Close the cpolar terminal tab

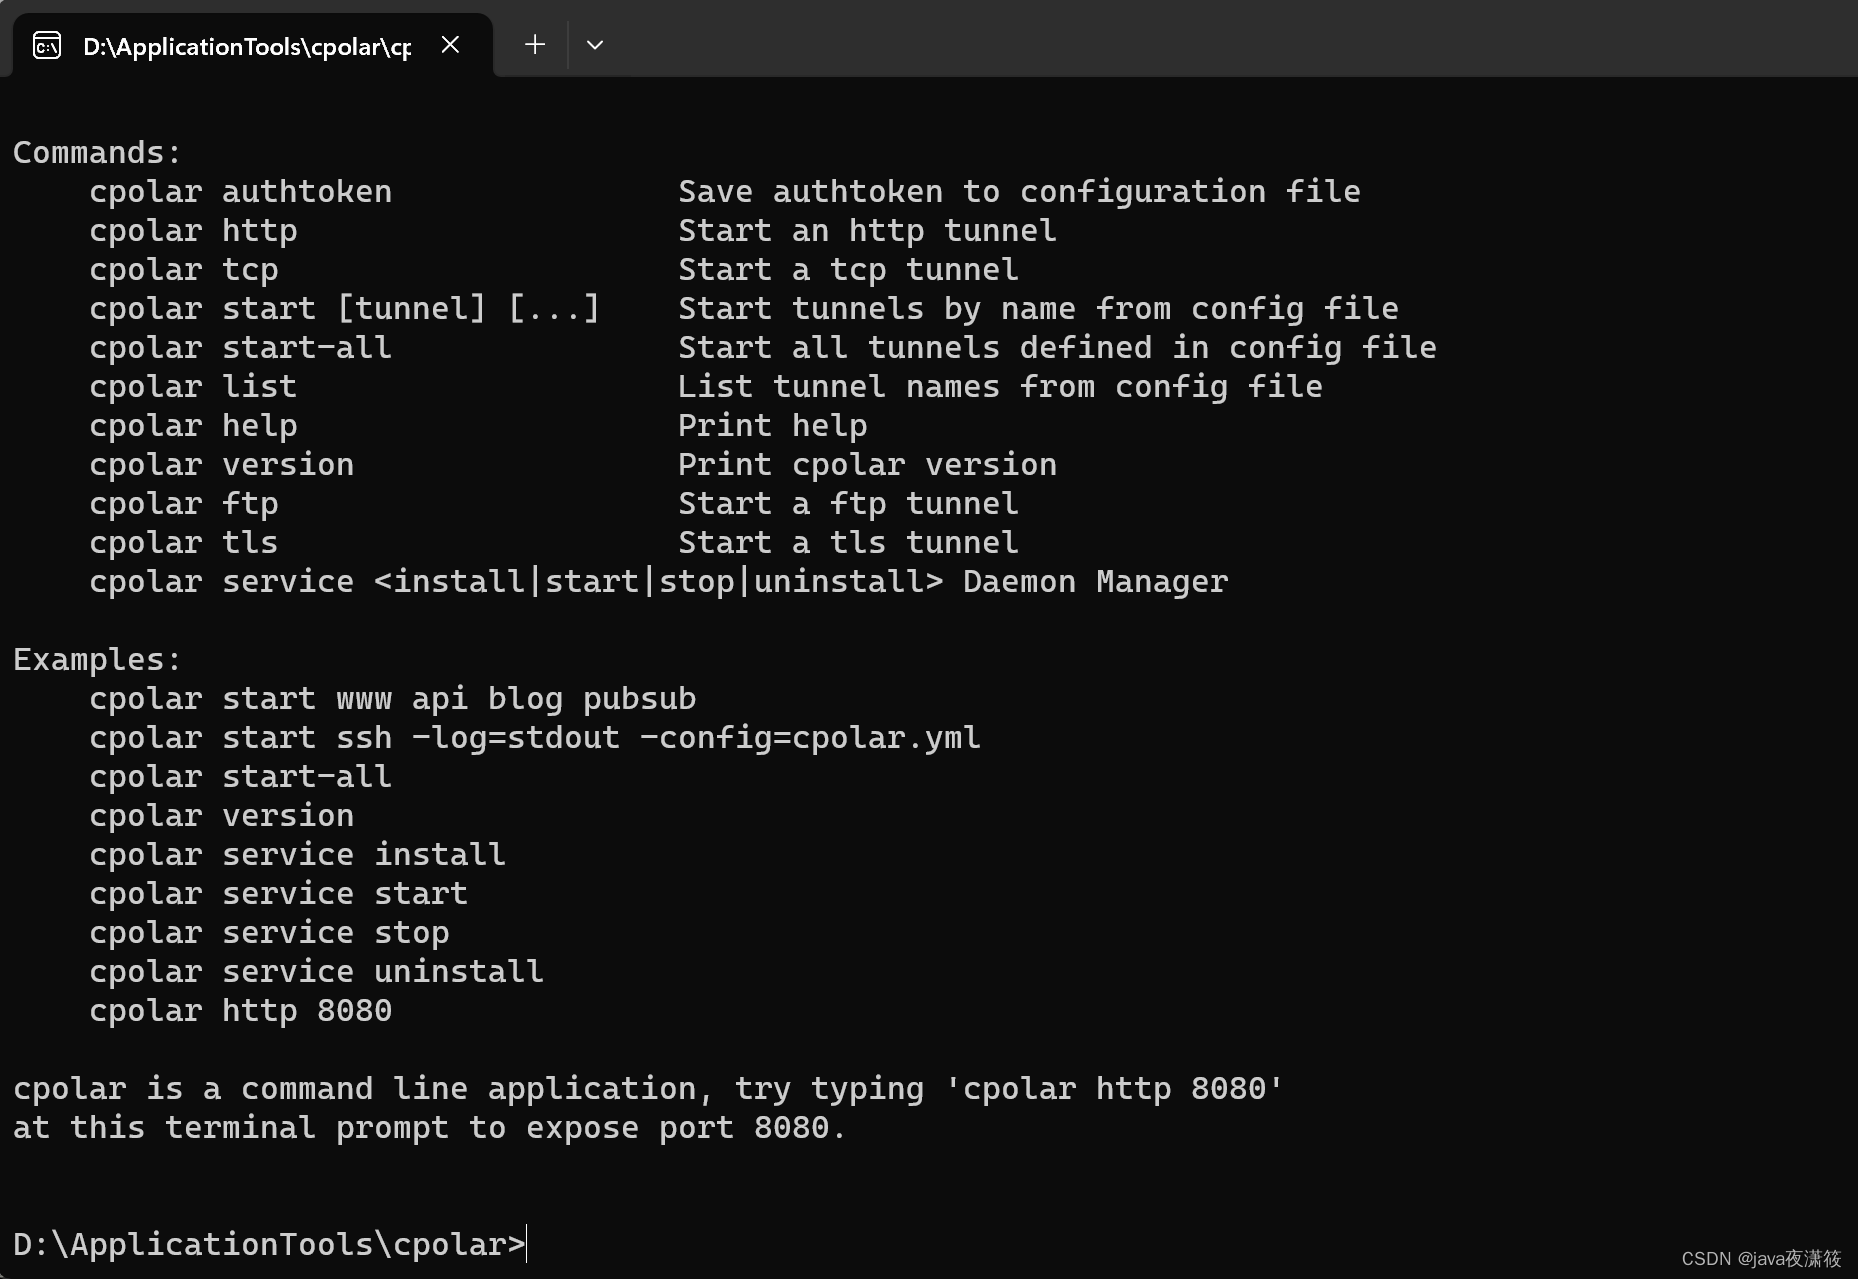(450, 45)
